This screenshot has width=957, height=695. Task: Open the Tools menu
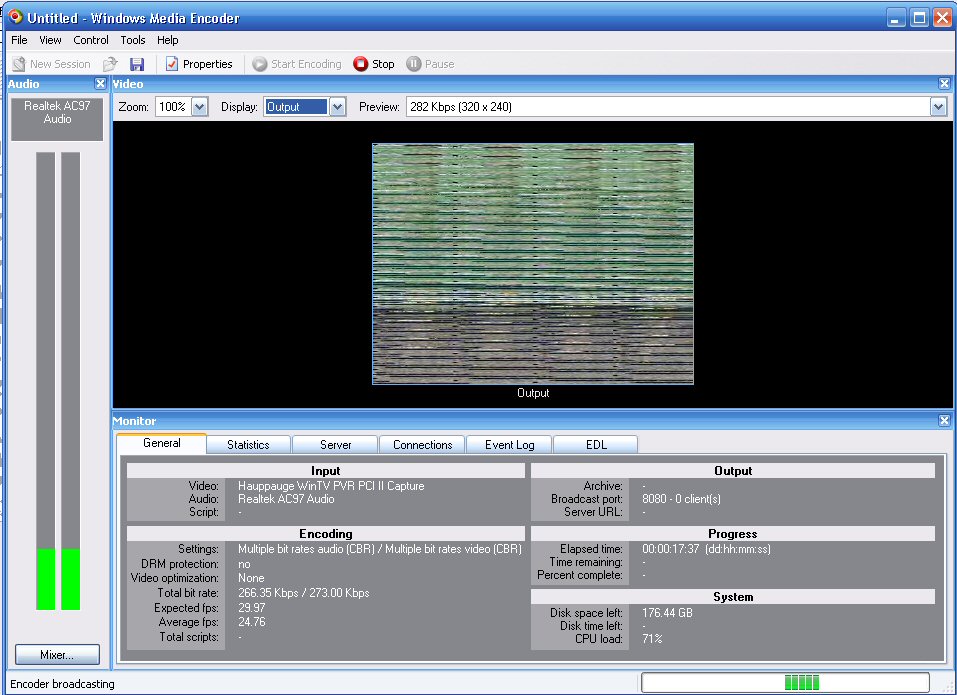click(132, 40)
